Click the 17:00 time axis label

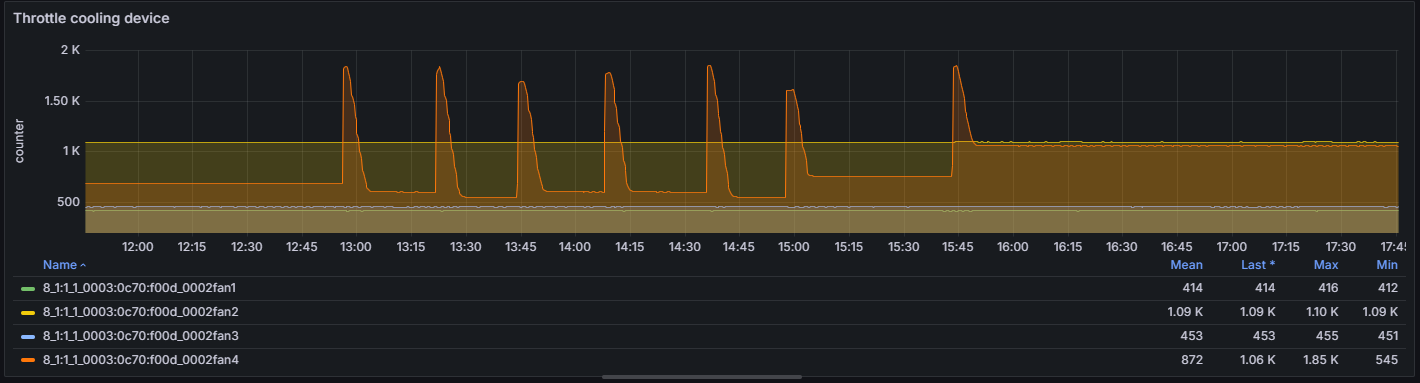click(x=1231, y=246)
